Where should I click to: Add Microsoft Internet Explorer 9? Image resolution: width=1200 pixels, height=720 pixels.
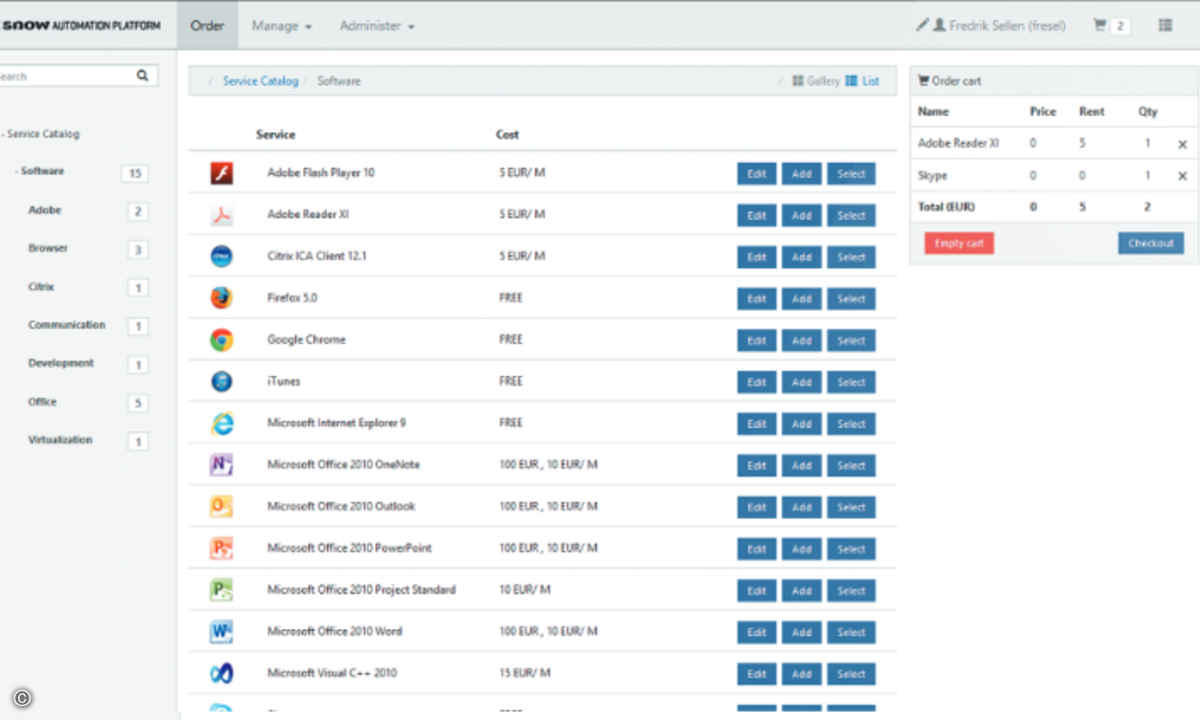point(802,424)
